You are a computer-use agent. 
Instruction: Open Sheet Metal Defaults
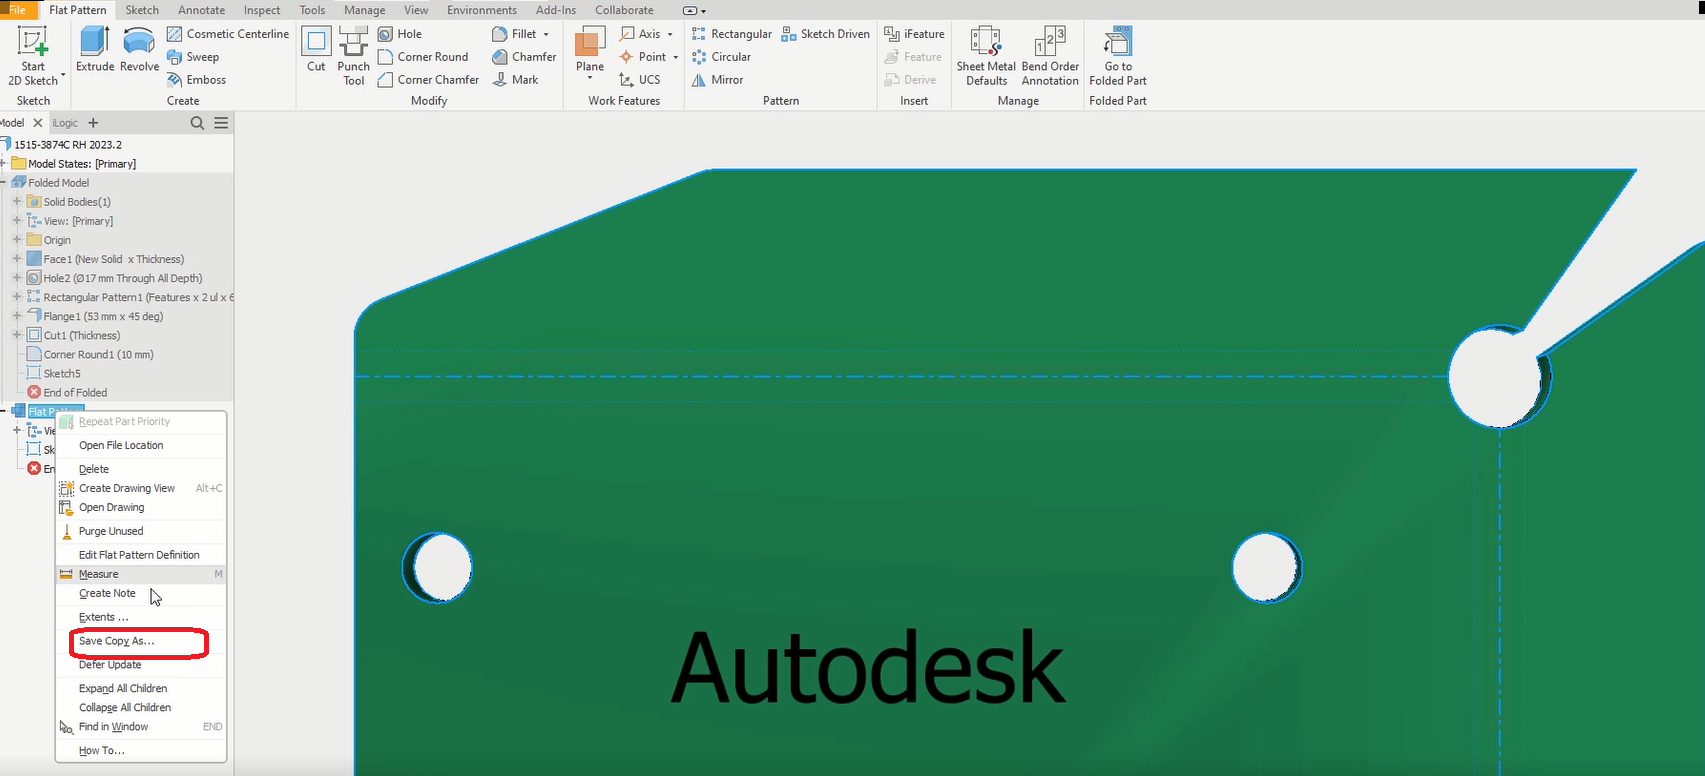986,56
